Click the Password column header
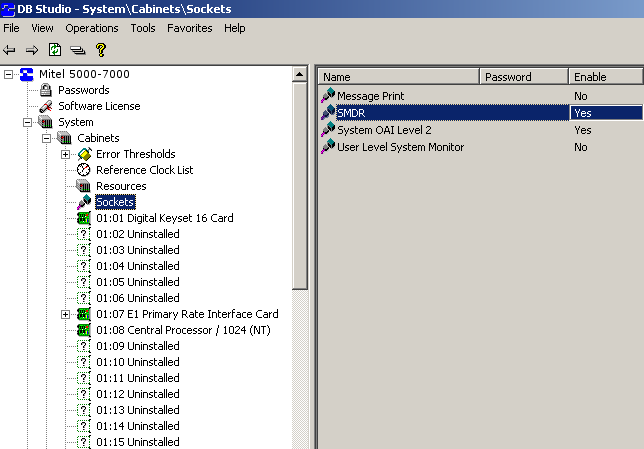Image resolution: width=644 pixels, height=449 pixels. [524, 77]
